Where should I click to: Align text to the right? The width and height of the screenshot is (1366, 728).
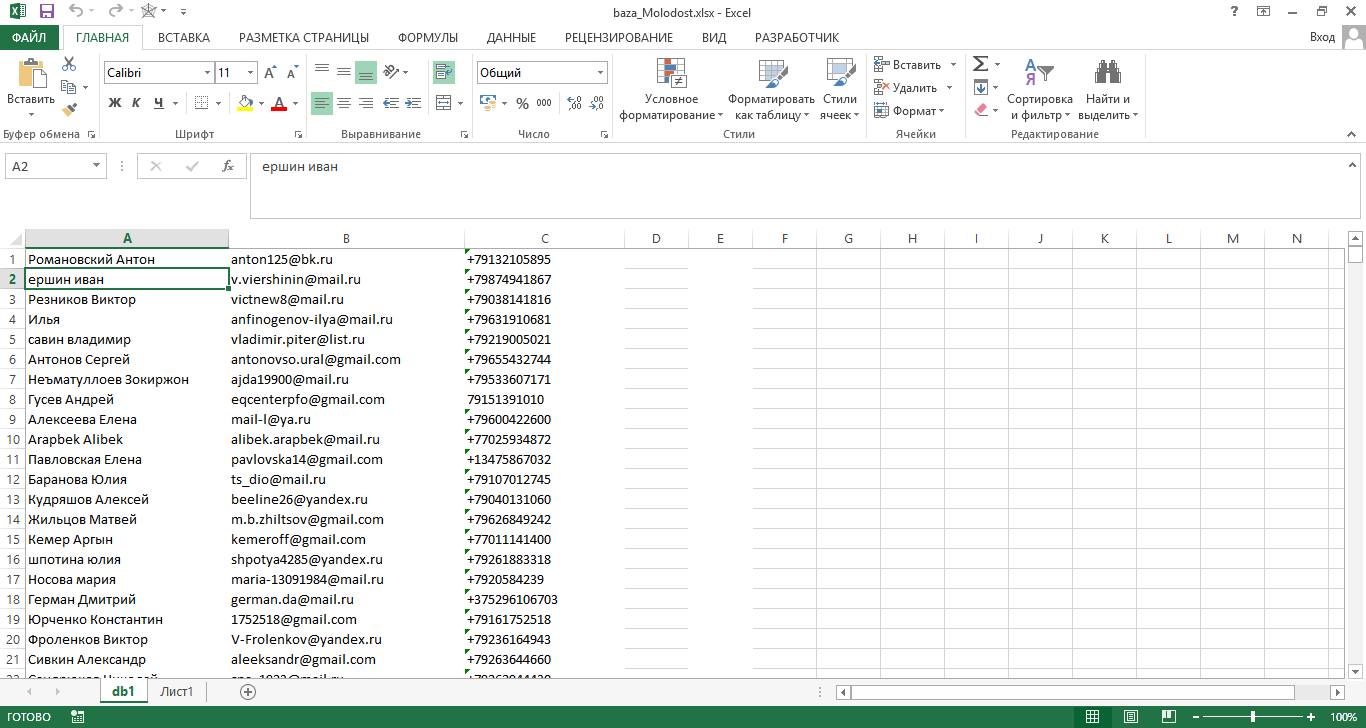[x=366, y=103]
